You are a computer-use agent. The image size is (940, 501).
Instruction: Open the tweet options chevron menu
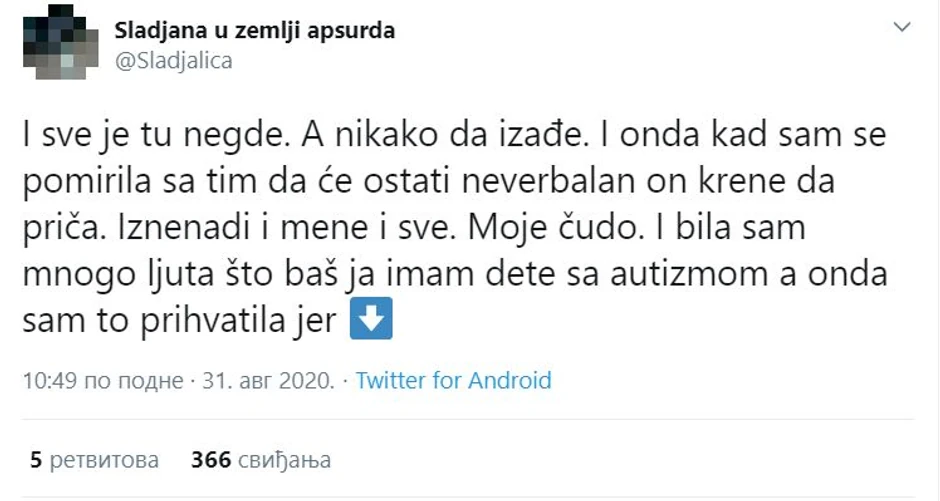903,27
